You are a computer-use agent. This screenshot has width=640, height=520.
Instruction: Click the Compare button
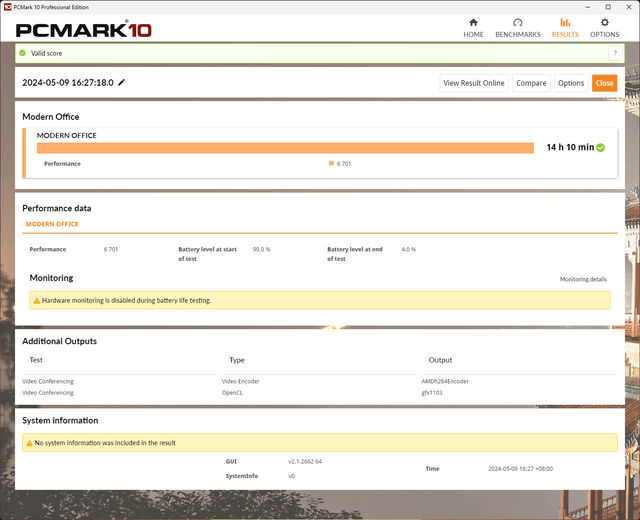point(531,83)
